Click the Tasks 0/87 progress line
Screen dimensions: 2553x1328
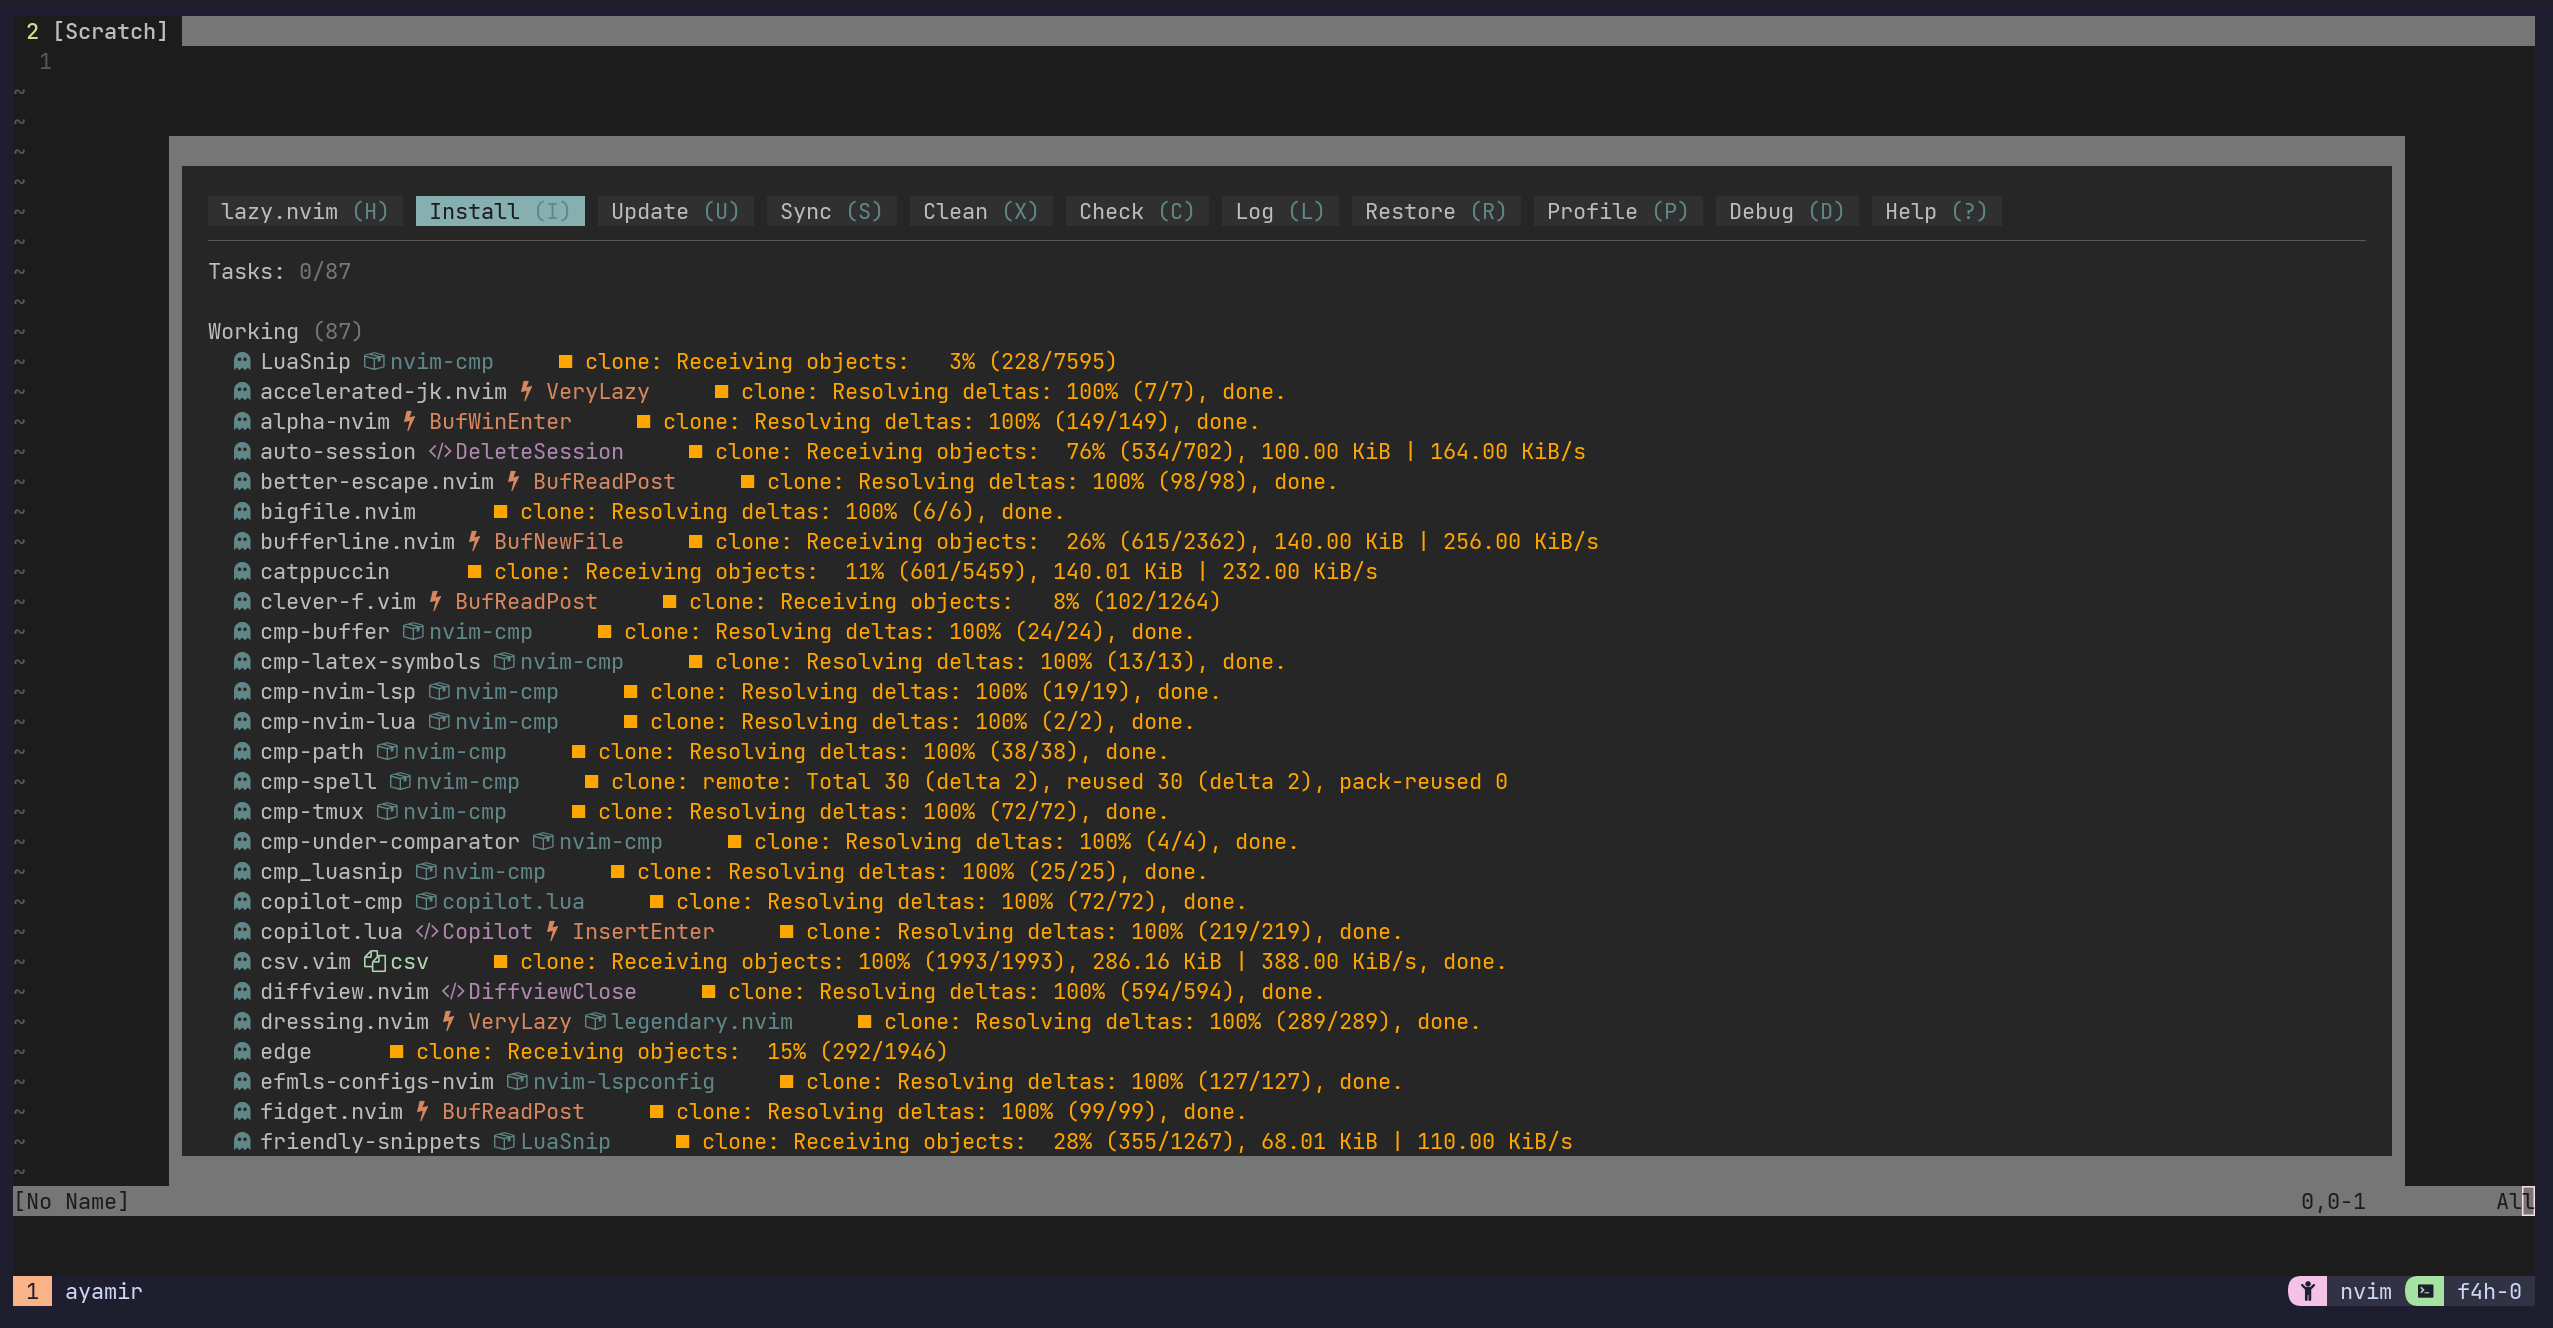point(279,271)
